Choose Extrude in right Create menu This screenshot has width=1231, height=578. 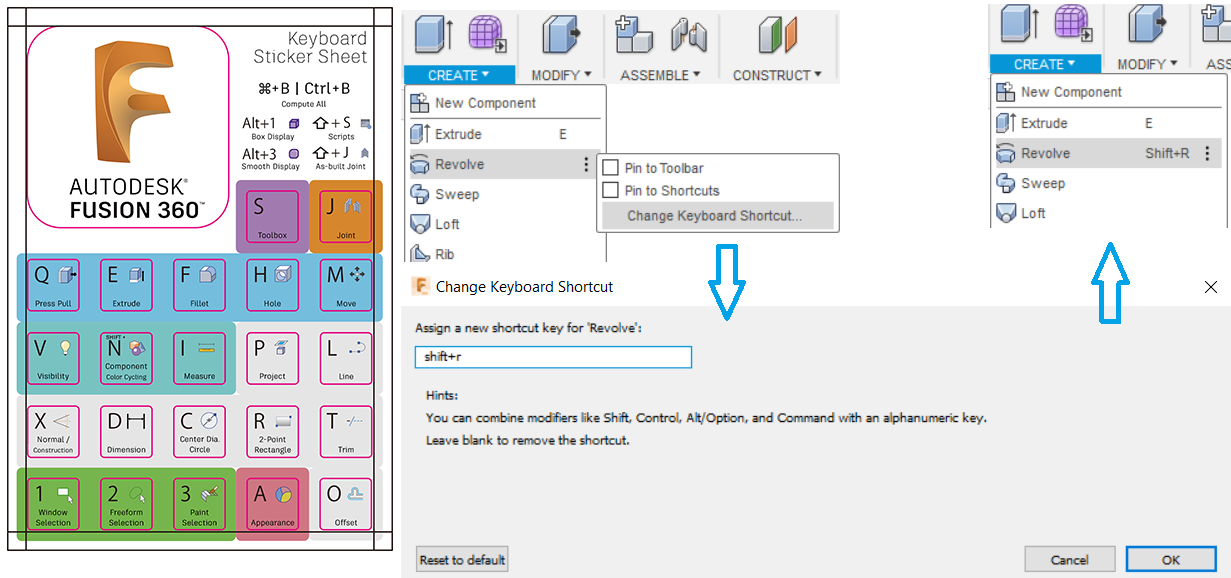click(x=1107, y=123)
